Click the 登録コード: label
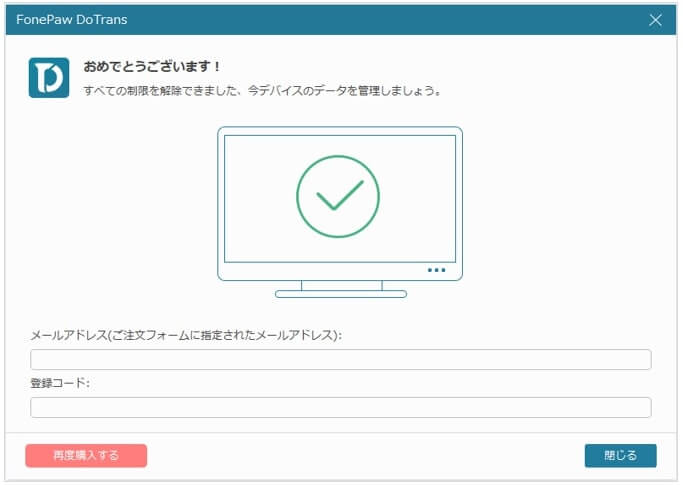This screenshot has height=485, width=683. 60,383
